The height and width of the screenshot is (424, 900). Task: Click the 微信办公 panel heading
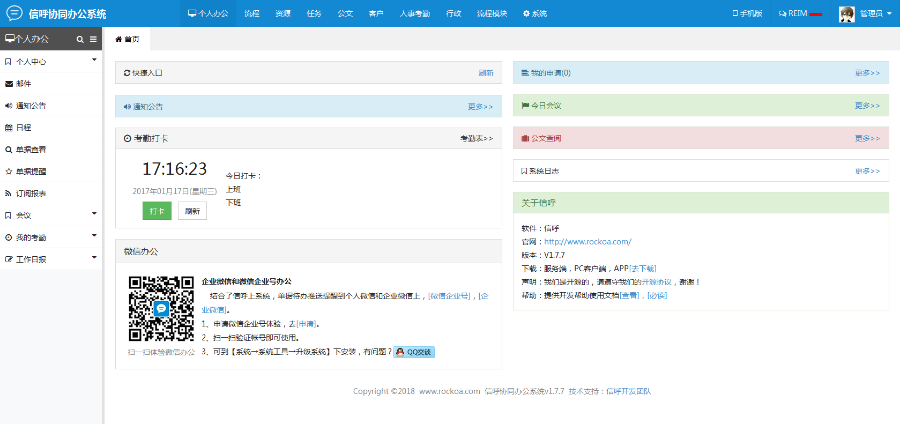(141, 251)
